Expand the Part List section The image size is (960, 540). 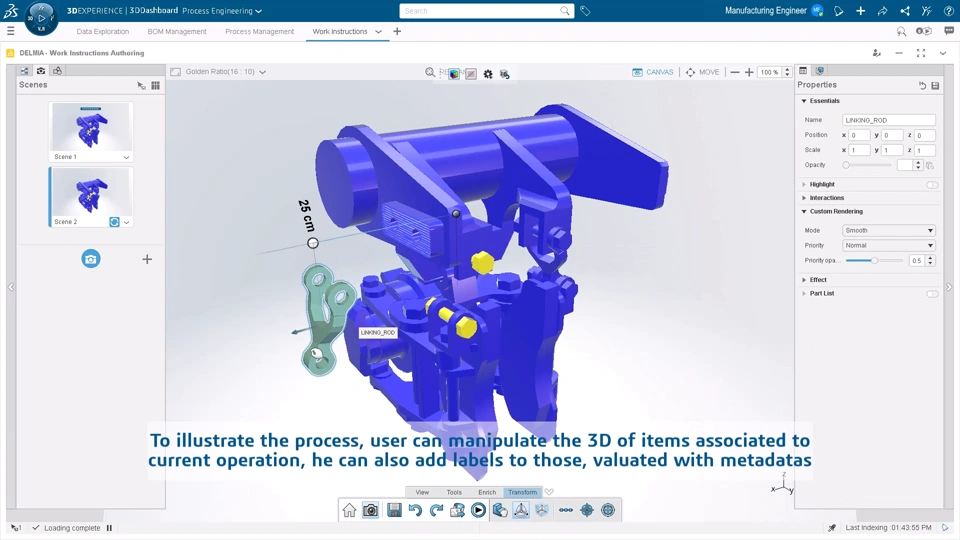click(804, 293)
